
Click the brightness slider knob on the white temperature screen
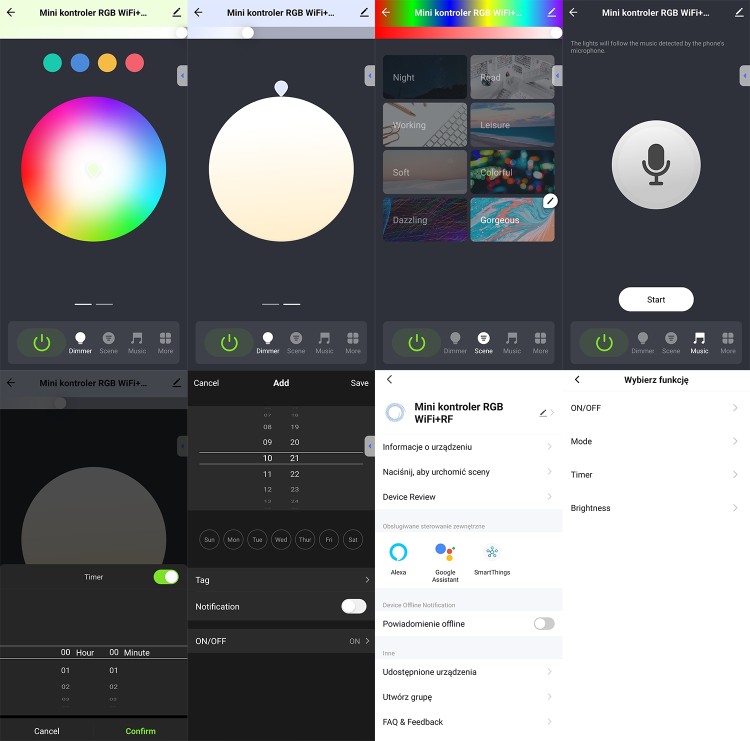tap(247, 33)
